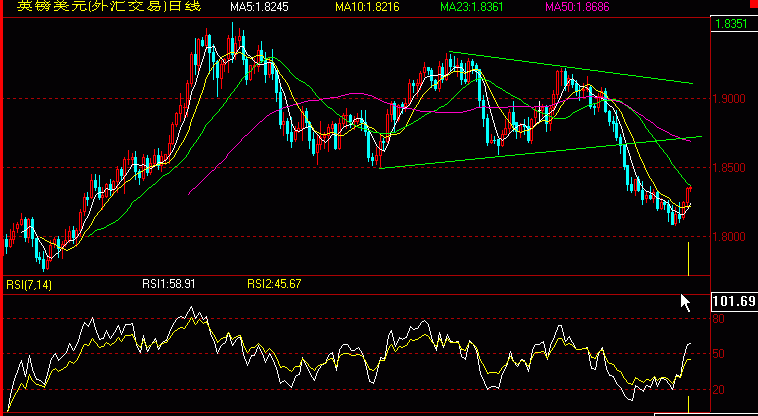
Task: Click the 1.8000 price axis label
Action: click(x=729, y=237)
